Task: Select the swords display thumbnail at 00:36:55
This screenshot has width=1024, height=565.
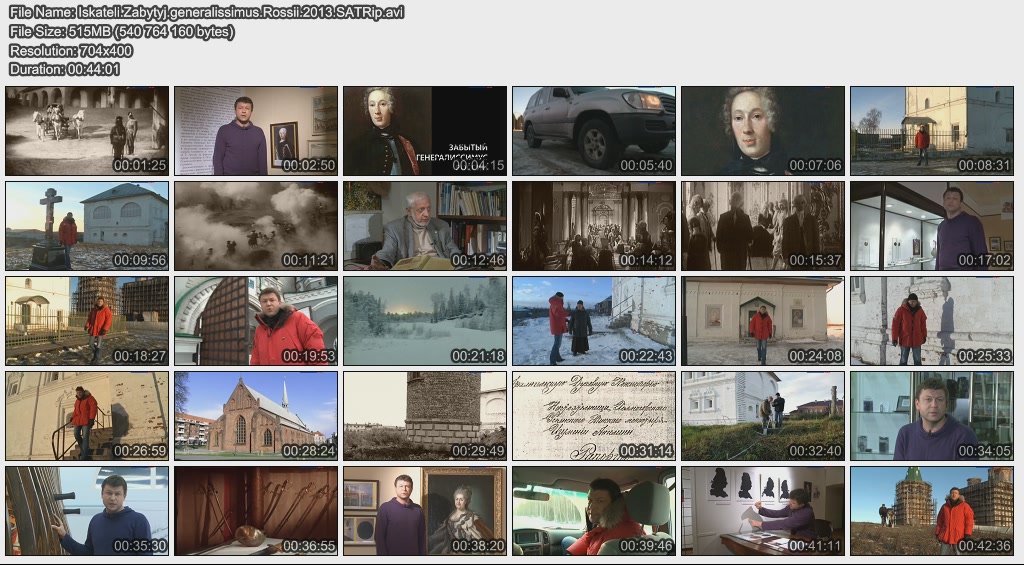Action: (256, 511)
